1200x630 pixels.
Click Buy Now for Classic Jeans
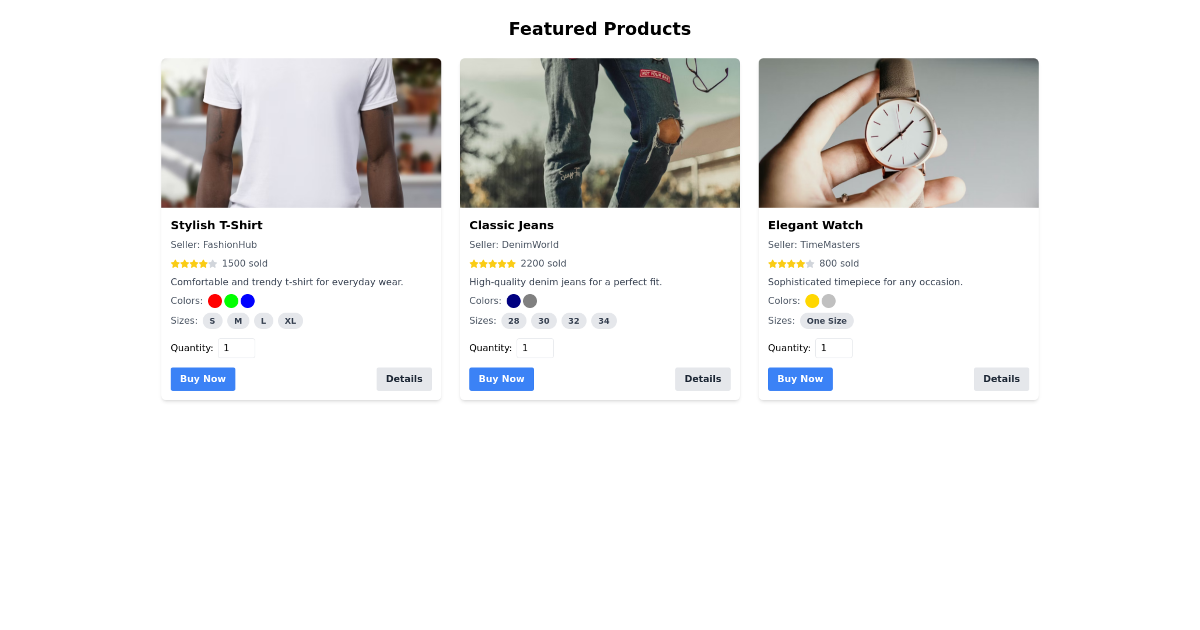(501, 378)
